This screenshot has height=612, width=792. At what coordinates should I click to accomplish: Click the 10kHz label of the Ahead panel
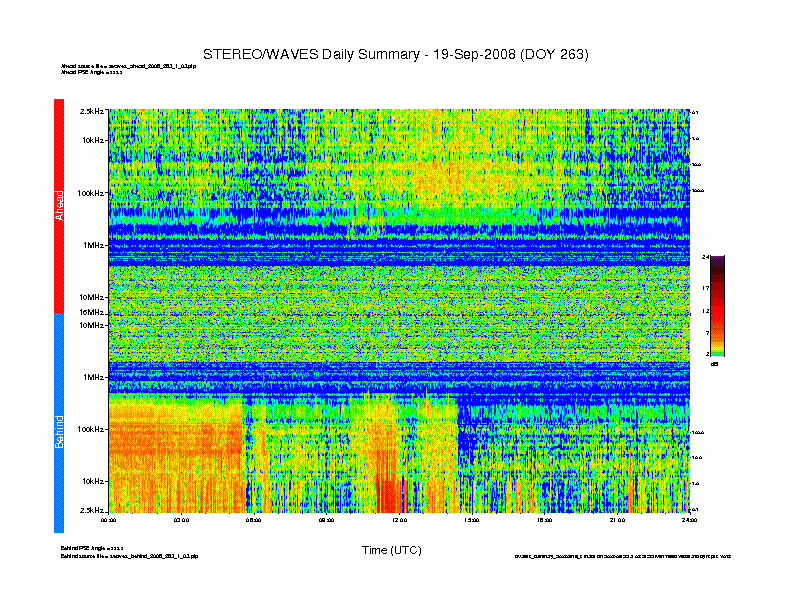pos(93,140)
